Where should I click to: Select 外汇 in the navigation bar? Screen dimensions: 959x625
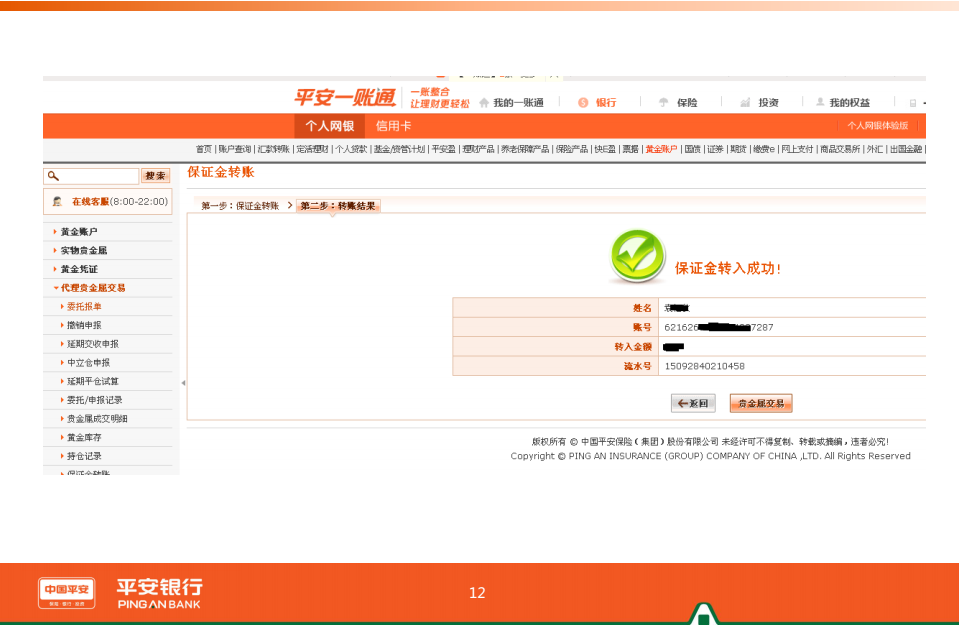click(x=875, y=149)
